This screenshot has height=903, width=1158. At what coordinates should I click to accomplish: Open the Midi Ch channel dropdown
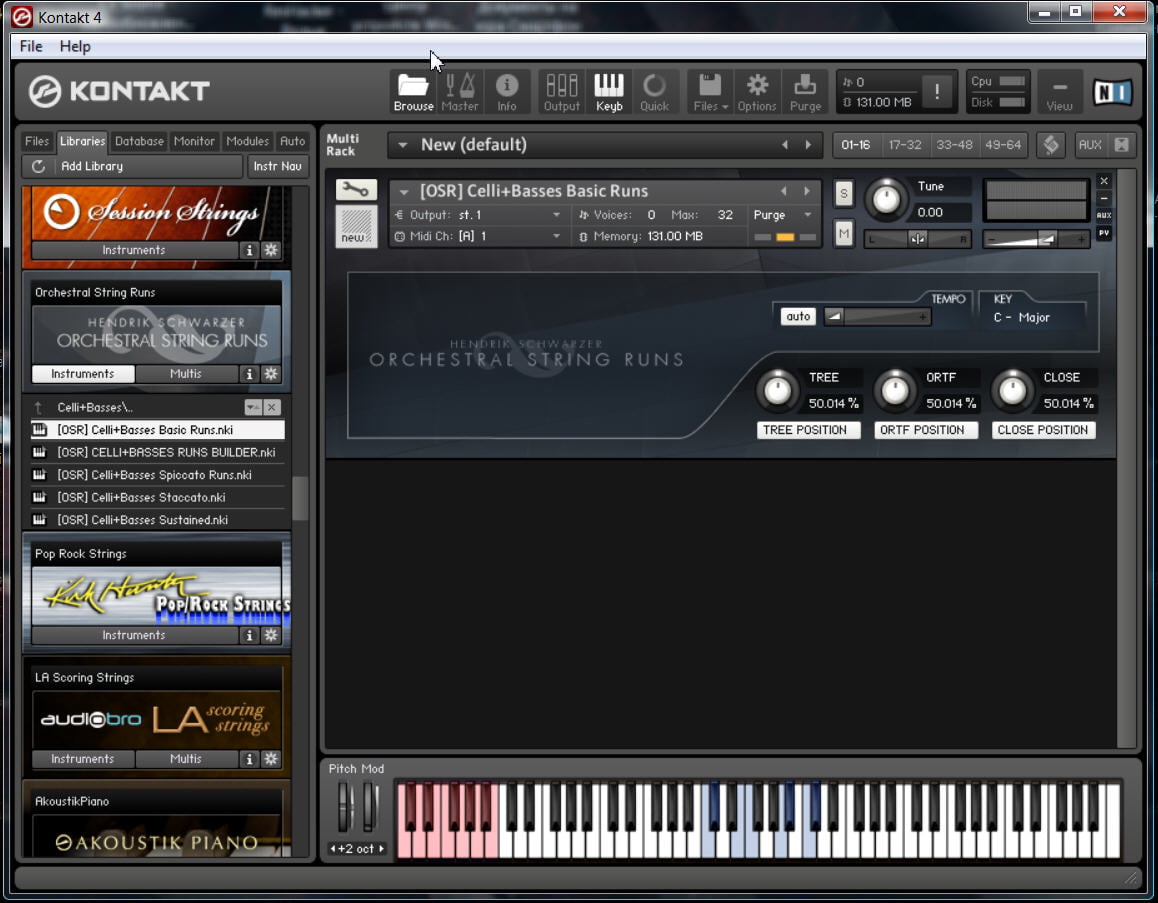[x=556, y=236]
